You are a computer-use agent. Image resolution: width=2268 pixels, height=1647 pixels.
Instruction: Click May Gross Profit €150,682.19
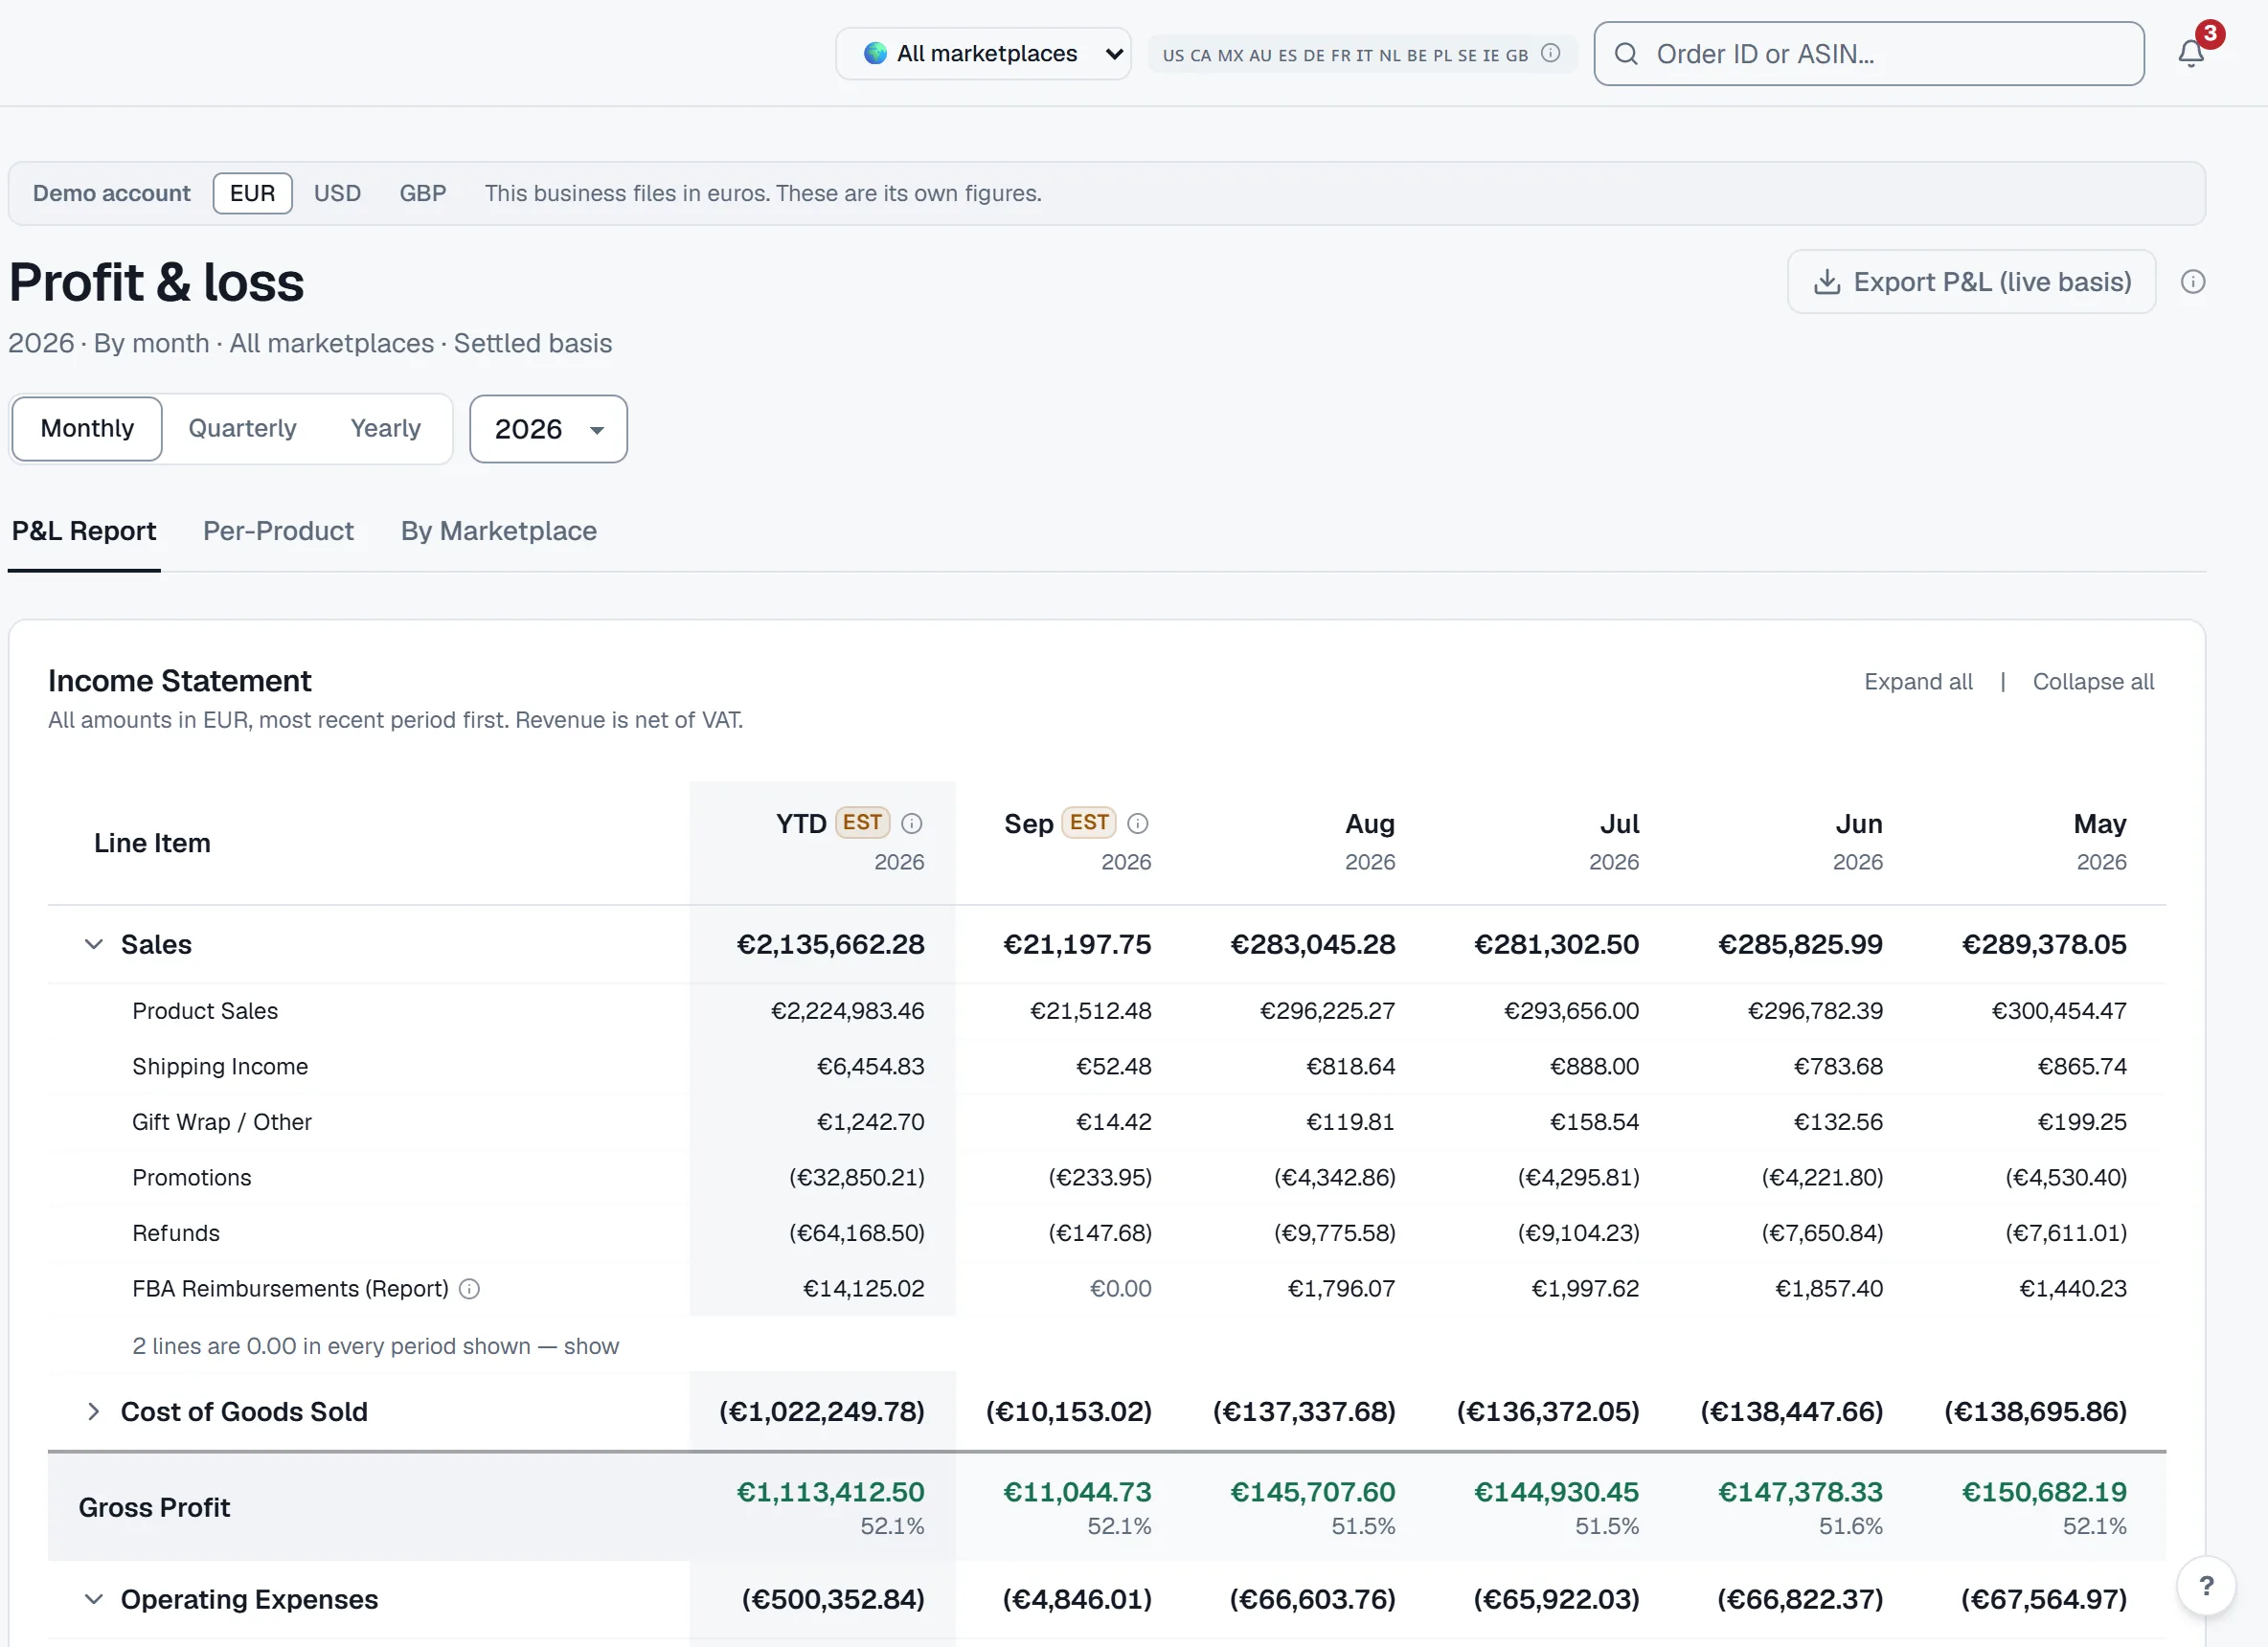click(2044, 1493)
